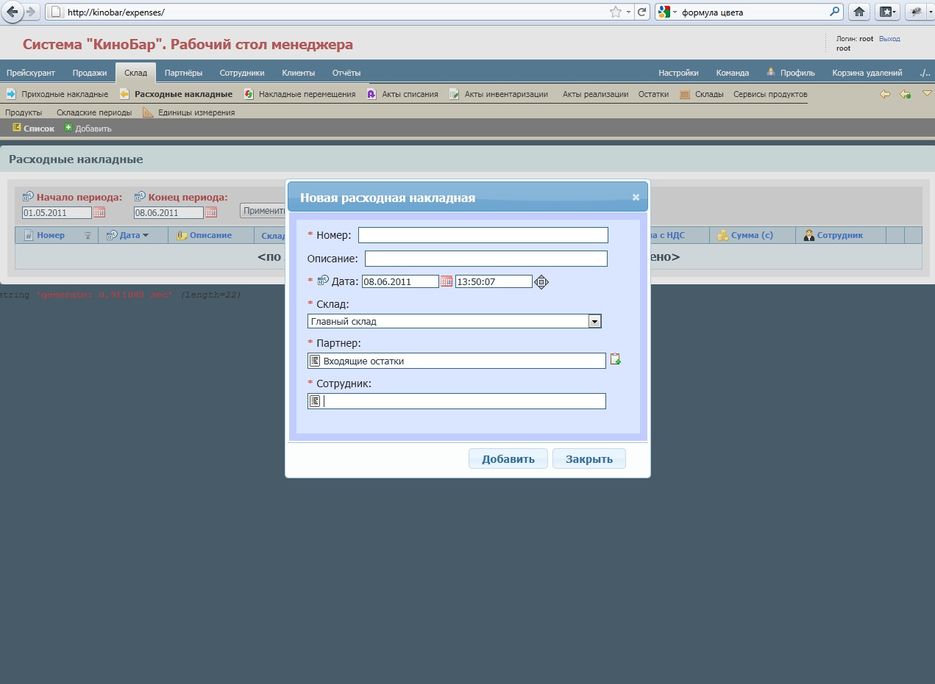The height and width of the screenshot is (684, 935).
Task: Open the Склад dropdown Главный склад
Action: click(x=454, y=321)
